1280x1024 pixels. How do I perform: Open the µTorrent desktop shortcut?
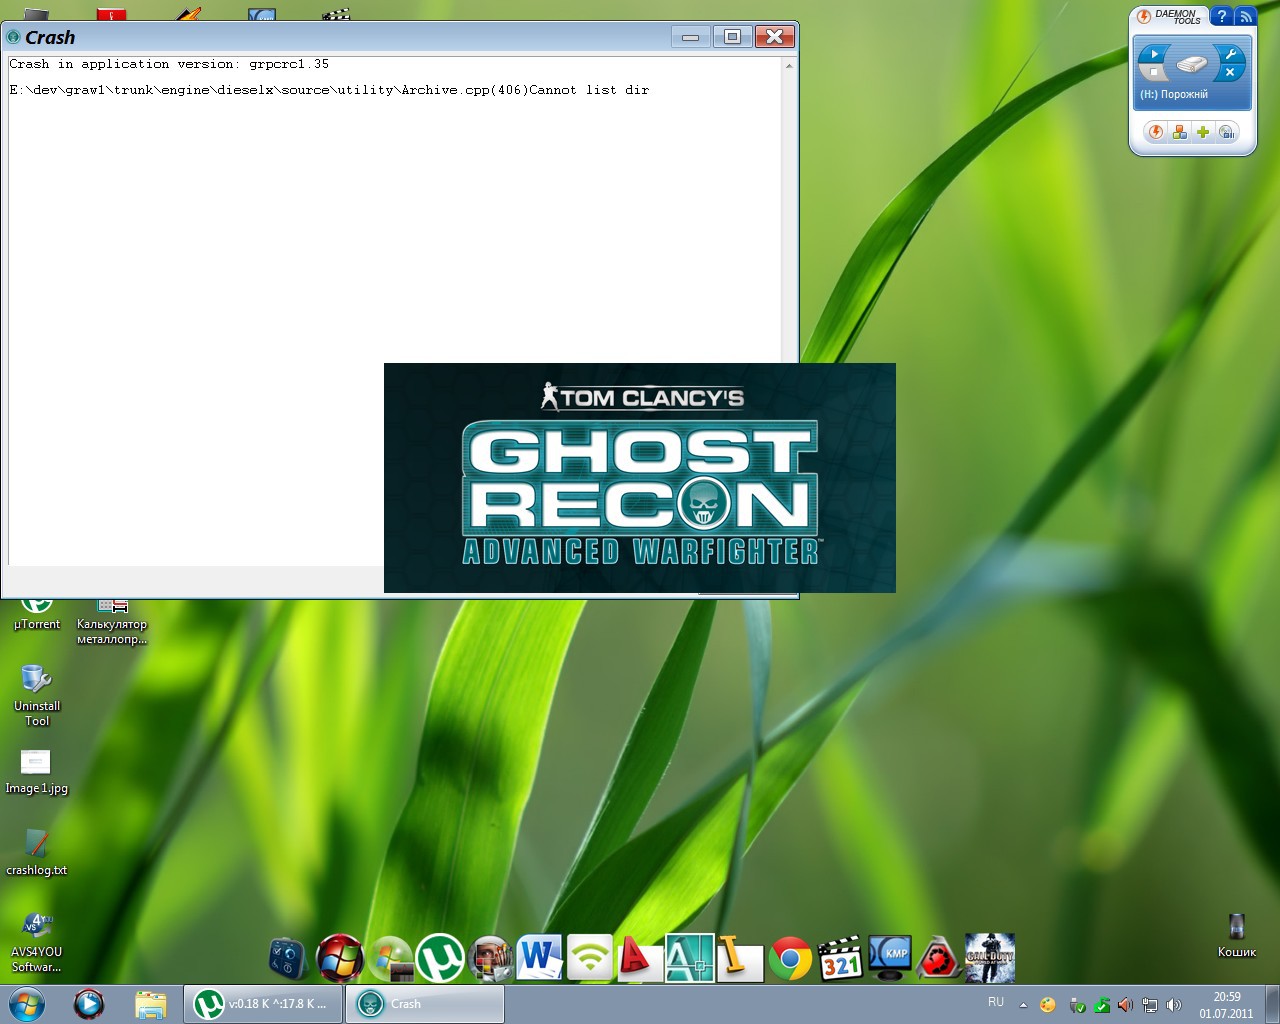pos(37,614)
